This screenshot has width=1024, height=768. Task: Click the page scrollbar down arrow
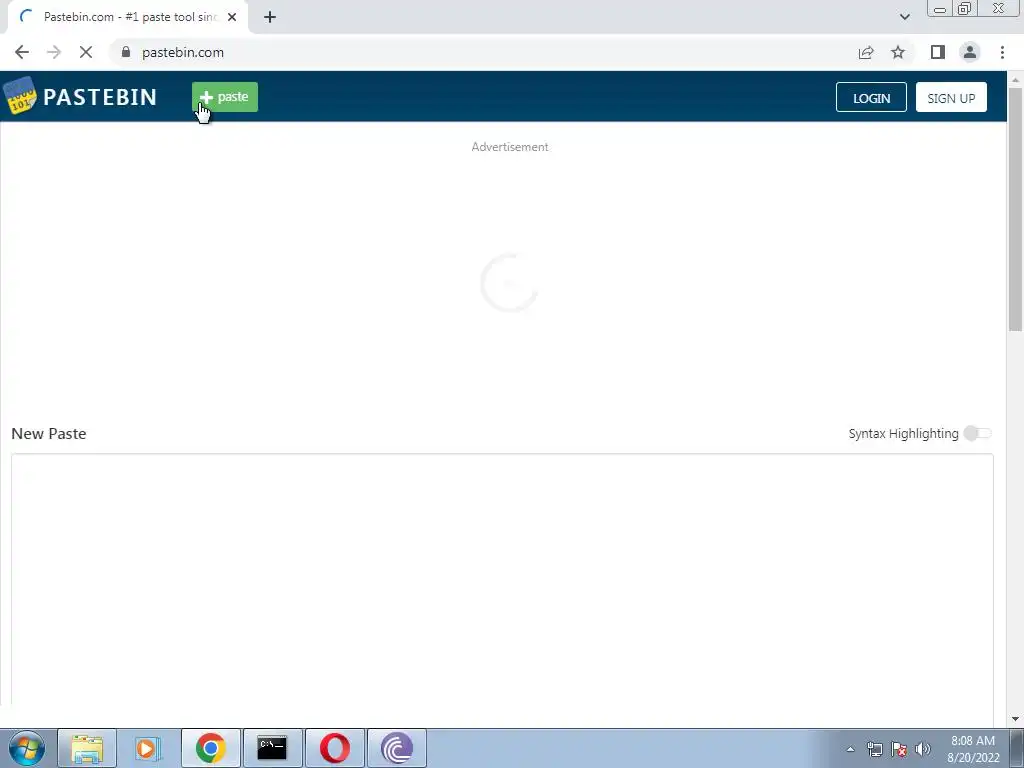coord(1015,719)
